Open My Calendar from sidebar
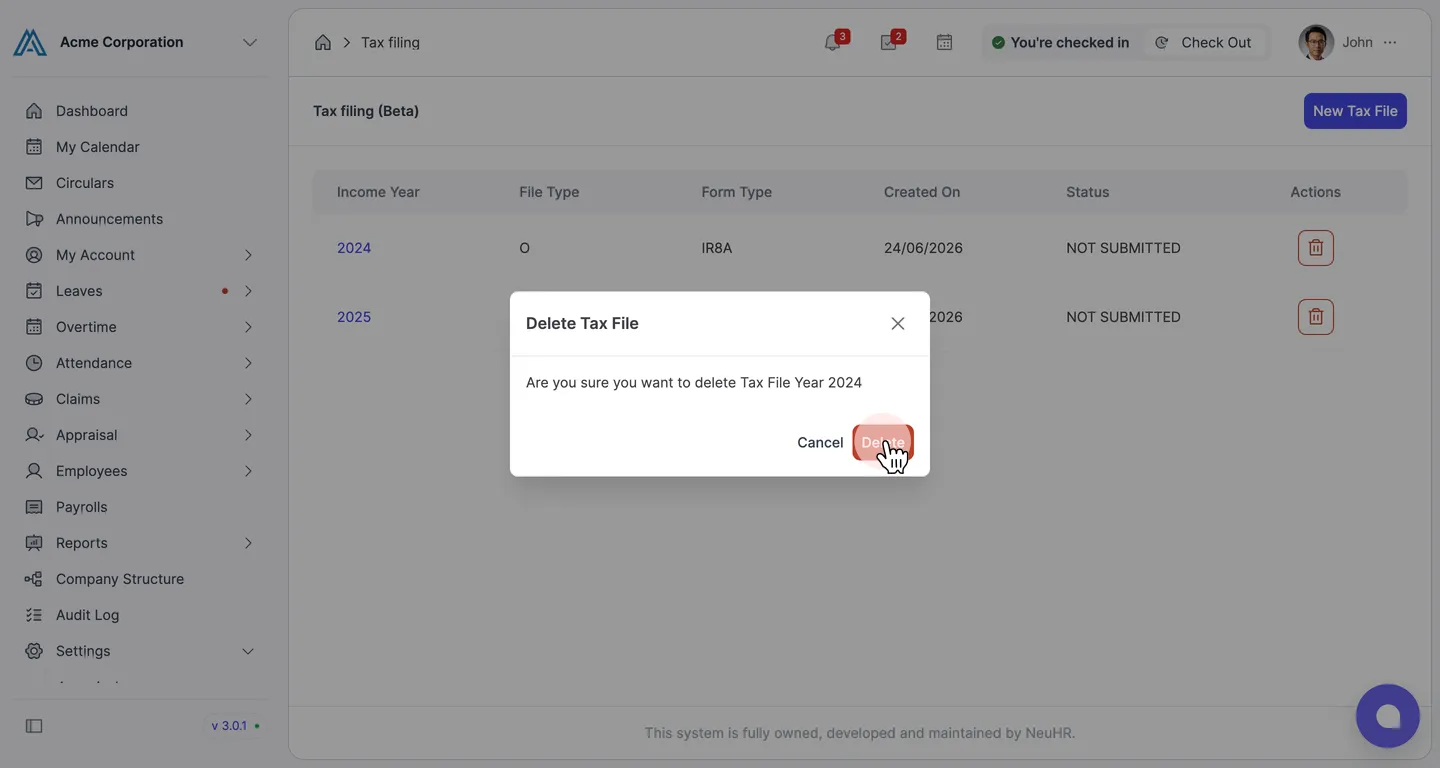The image size is (1440, 768). click(97, 147)
